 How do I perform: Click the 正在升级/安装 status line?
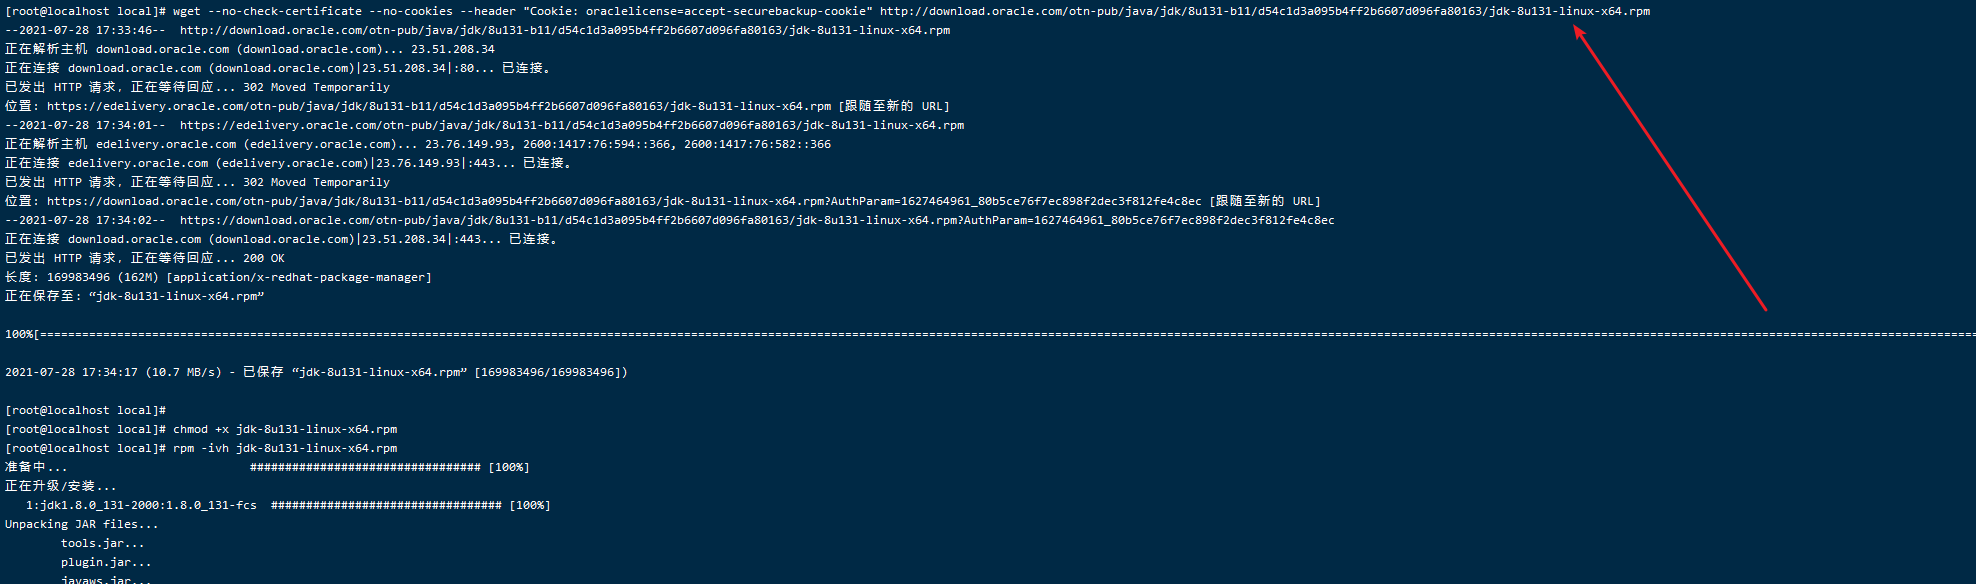(x=61, y=486)
